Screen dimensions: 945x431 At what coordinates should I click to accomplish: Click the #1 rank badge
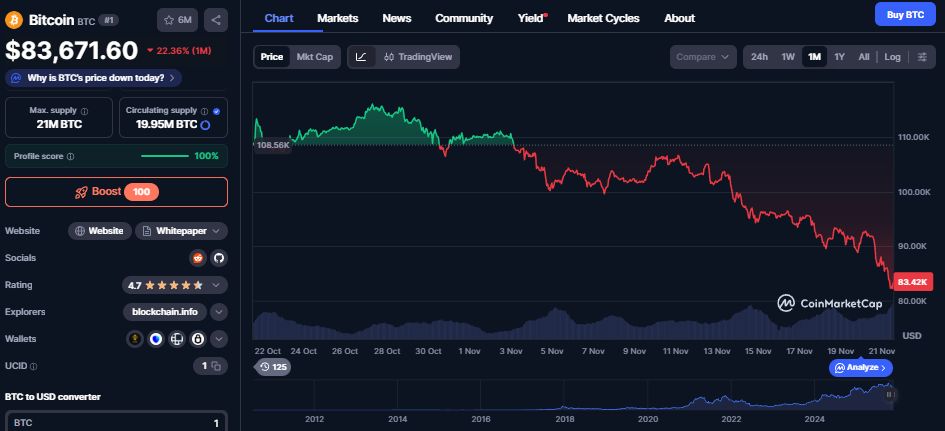(108, 20)
